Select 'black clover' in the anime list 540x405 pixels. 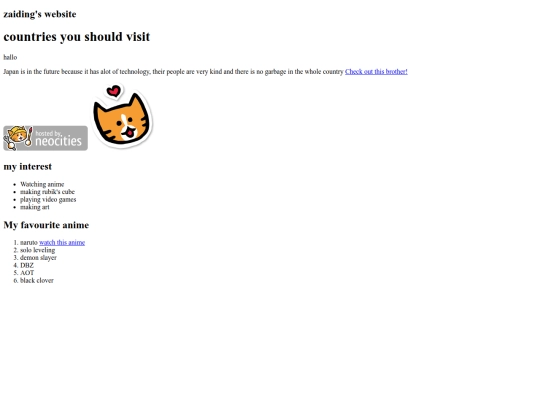[37, 280]
